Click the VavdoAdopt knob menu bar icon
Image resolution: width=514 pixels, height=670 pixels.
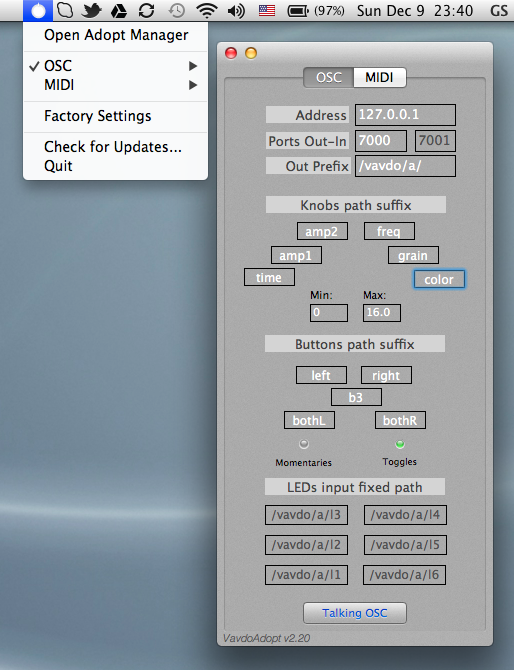[x=38, y=10]
